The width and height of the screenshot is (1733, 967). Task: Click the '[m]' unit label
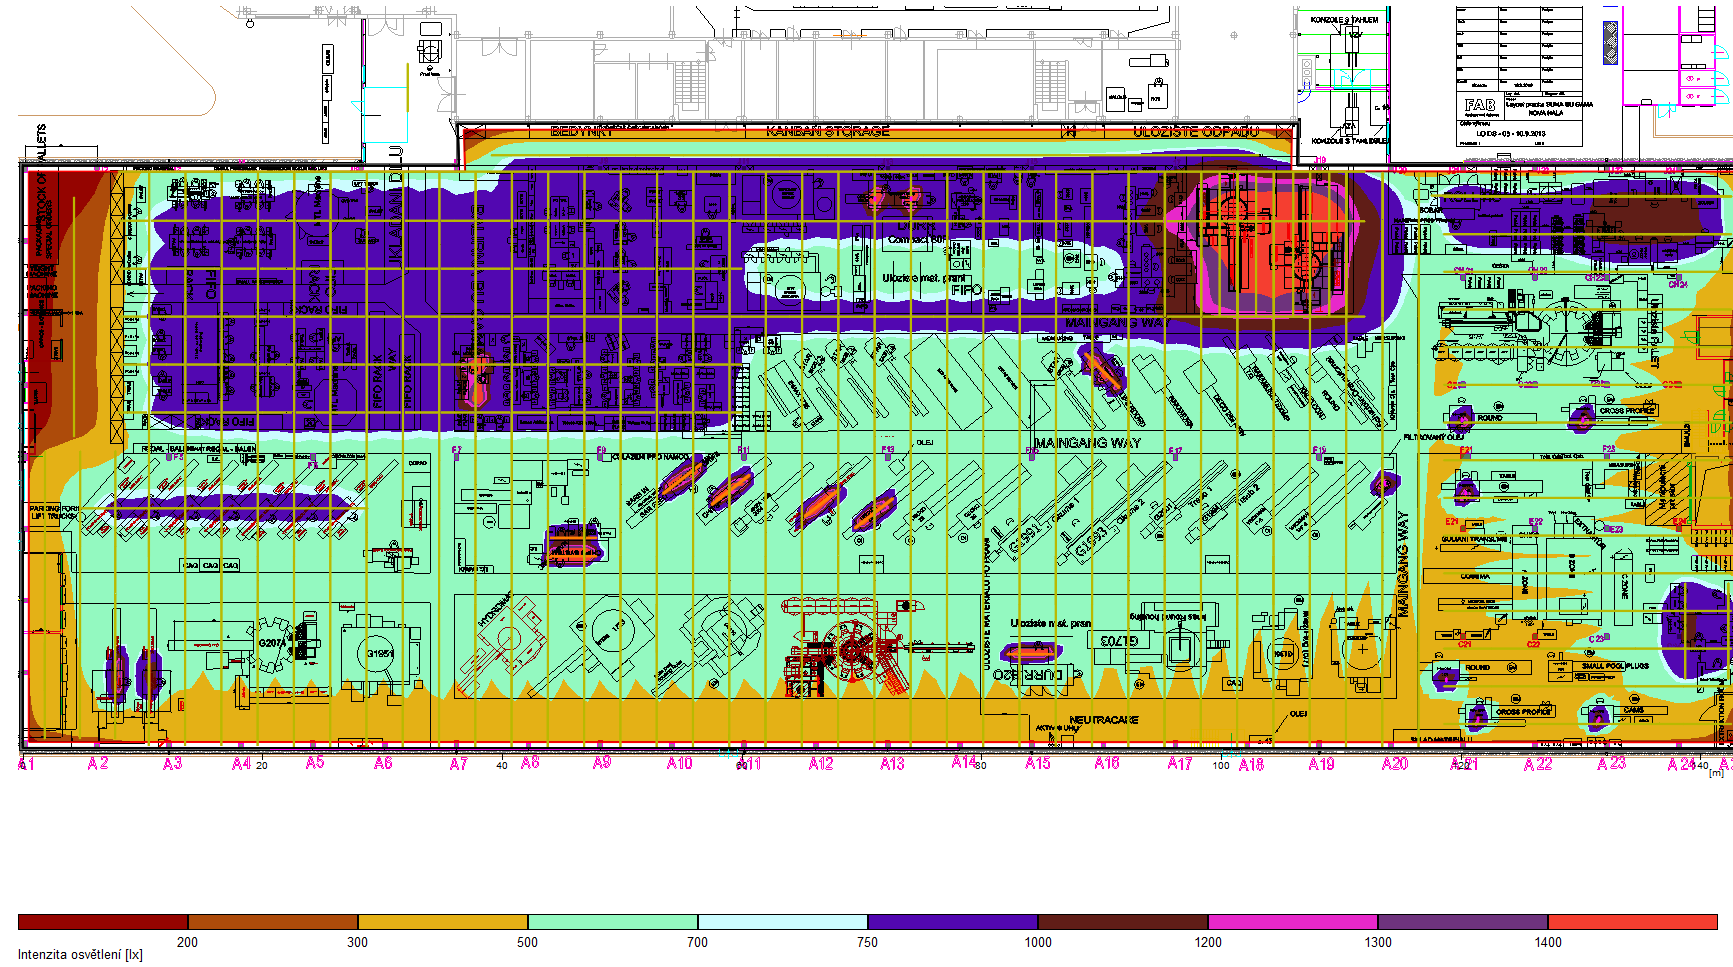[x=1716, y=773]
